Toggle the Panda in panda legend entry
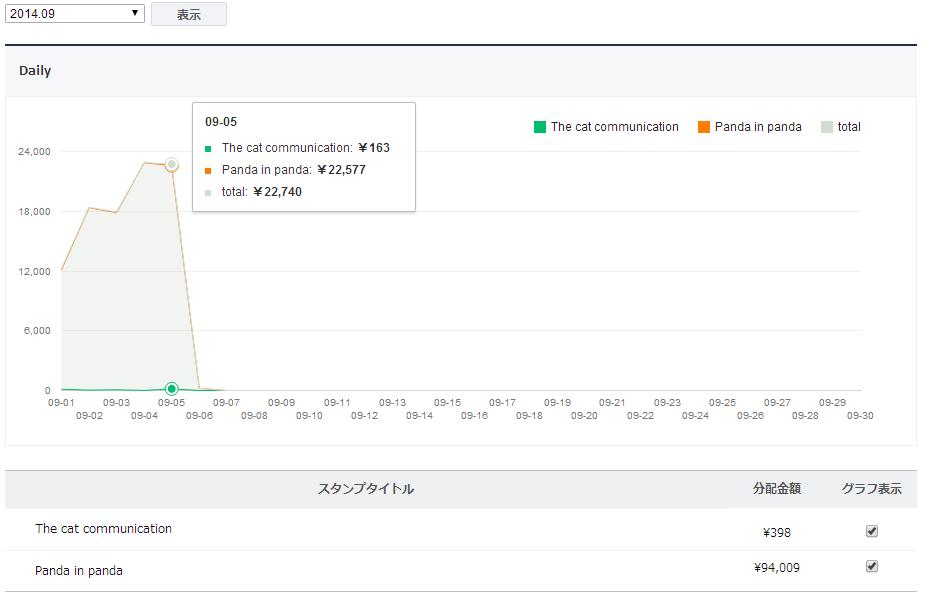 coord(749,127)
